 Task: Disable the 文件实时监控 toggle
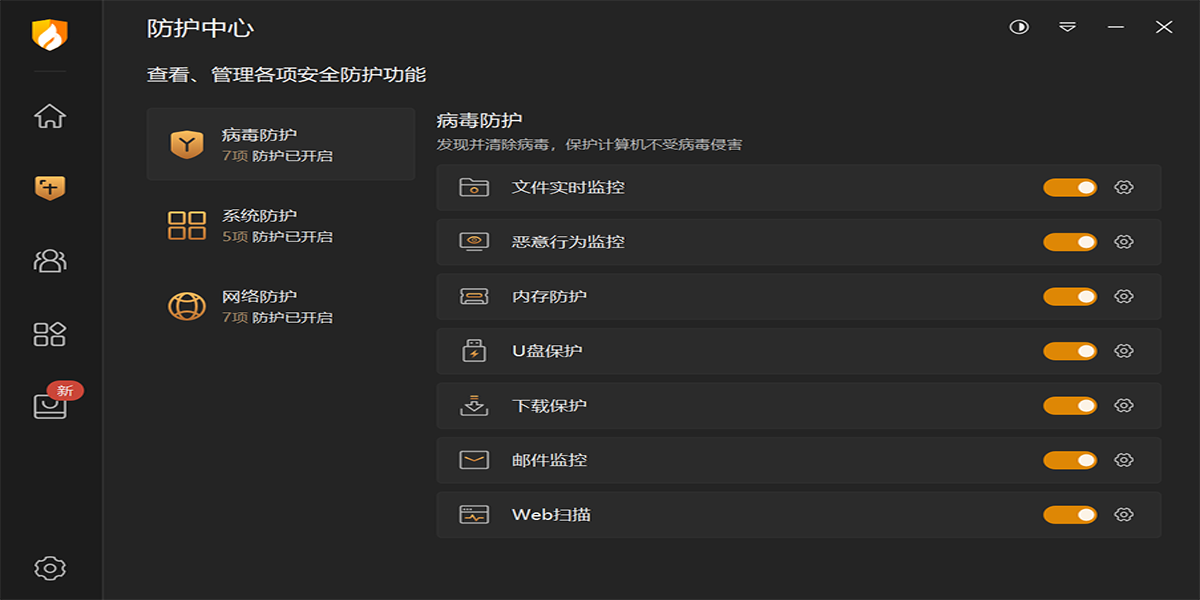point(1070,187)
